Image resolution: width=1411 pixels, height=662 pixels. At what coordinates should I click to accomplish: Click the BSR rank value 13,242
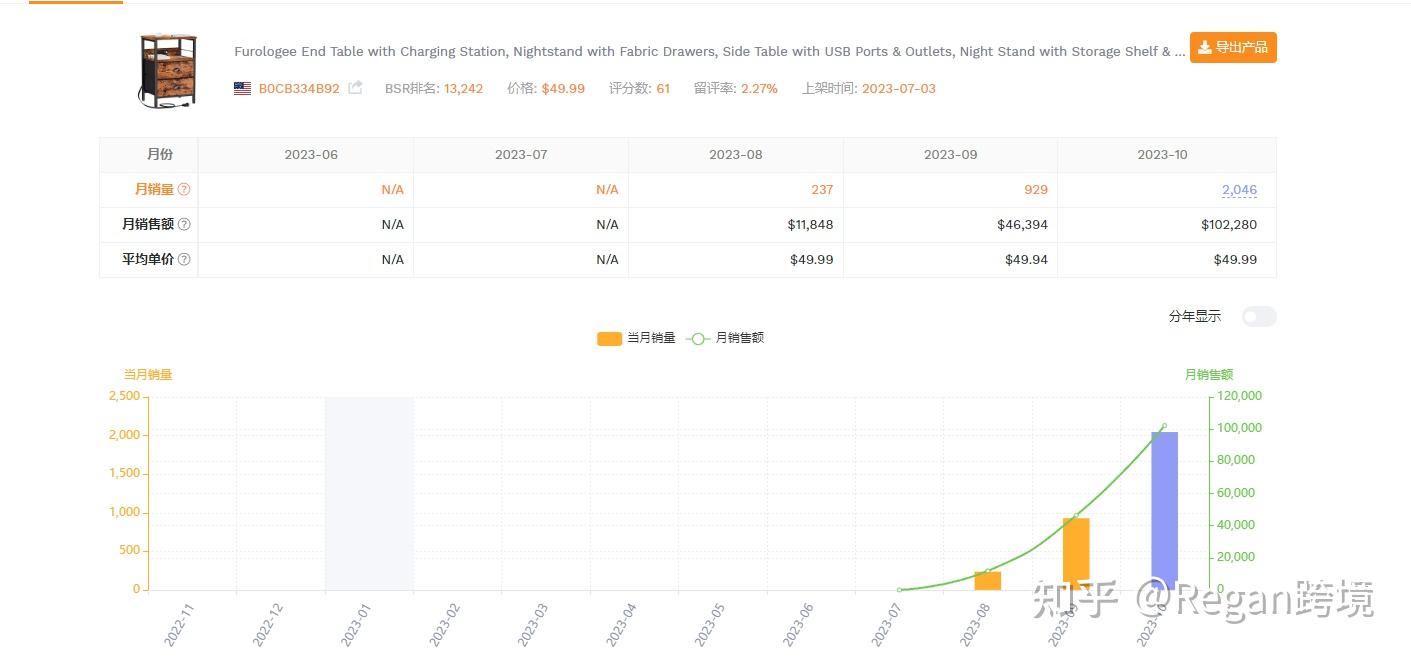[463, 88]
